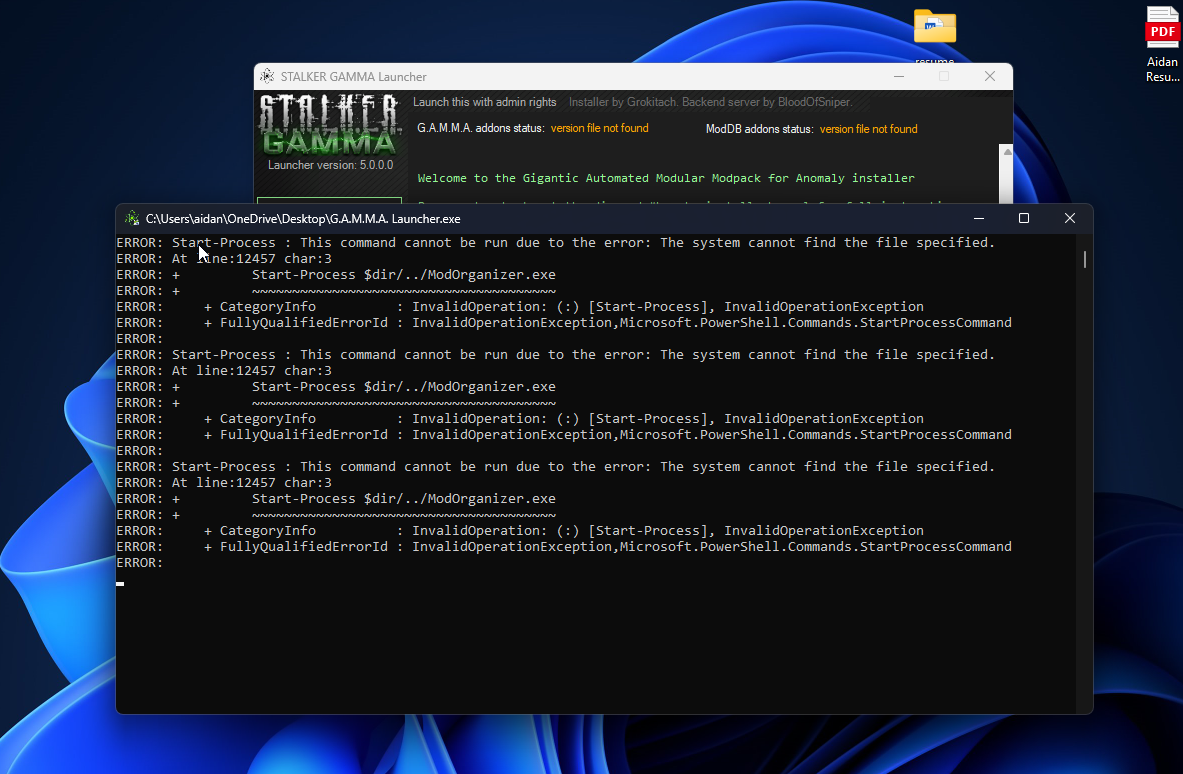Click the green-outlined button below the logo
The height and width of the screenshot is (774, 1183).
330,201
